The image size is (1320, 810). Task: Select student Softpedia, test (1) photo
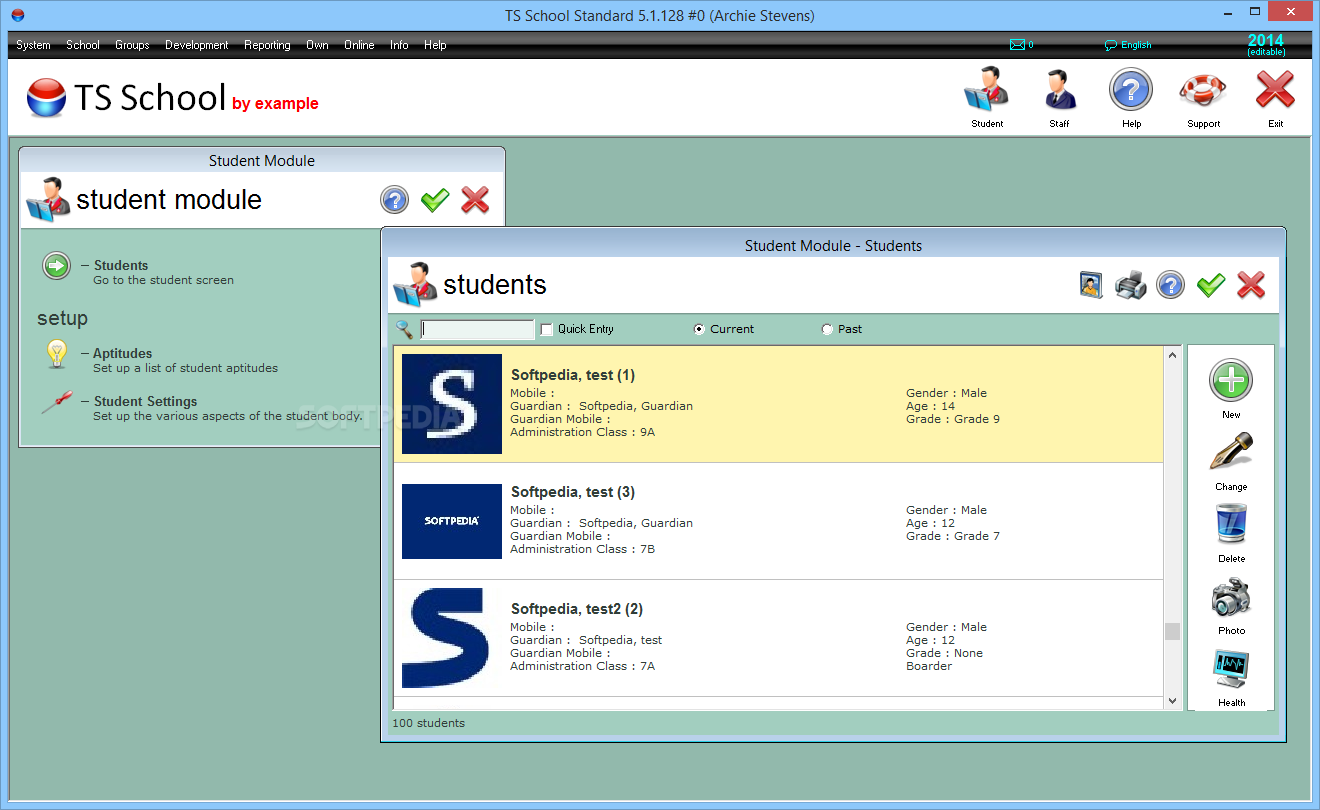pos(452,404)
